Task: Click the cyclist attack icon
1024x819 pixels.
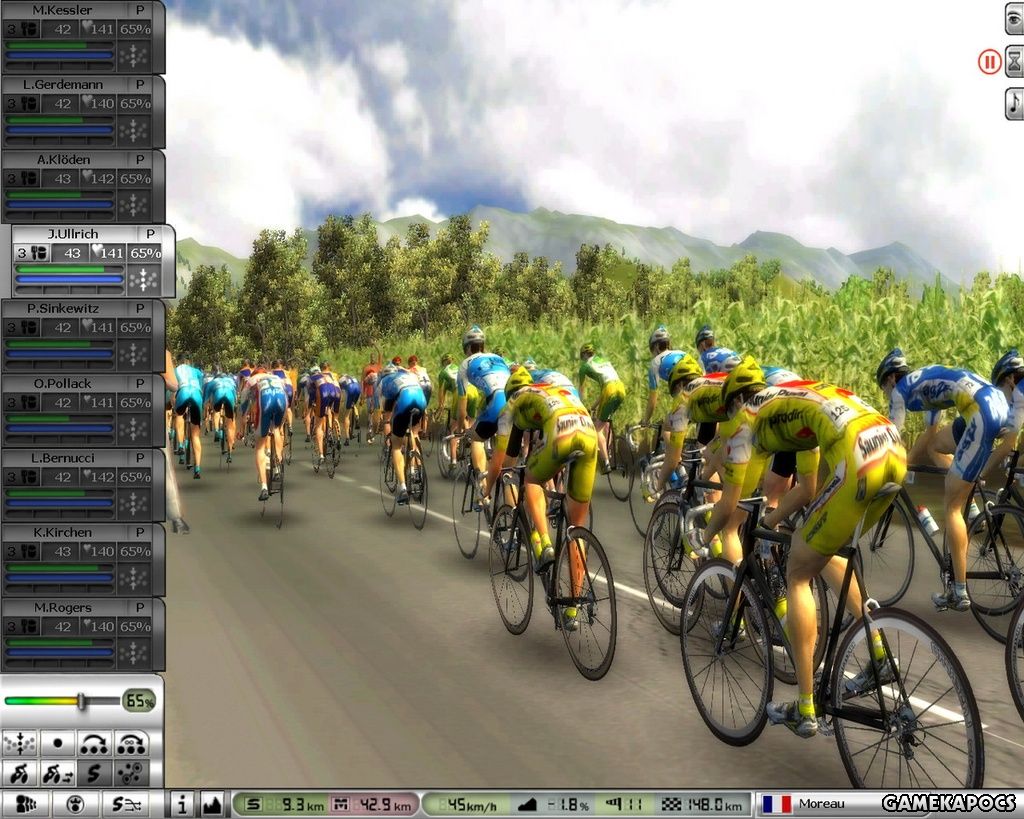Action: [20, 773]
